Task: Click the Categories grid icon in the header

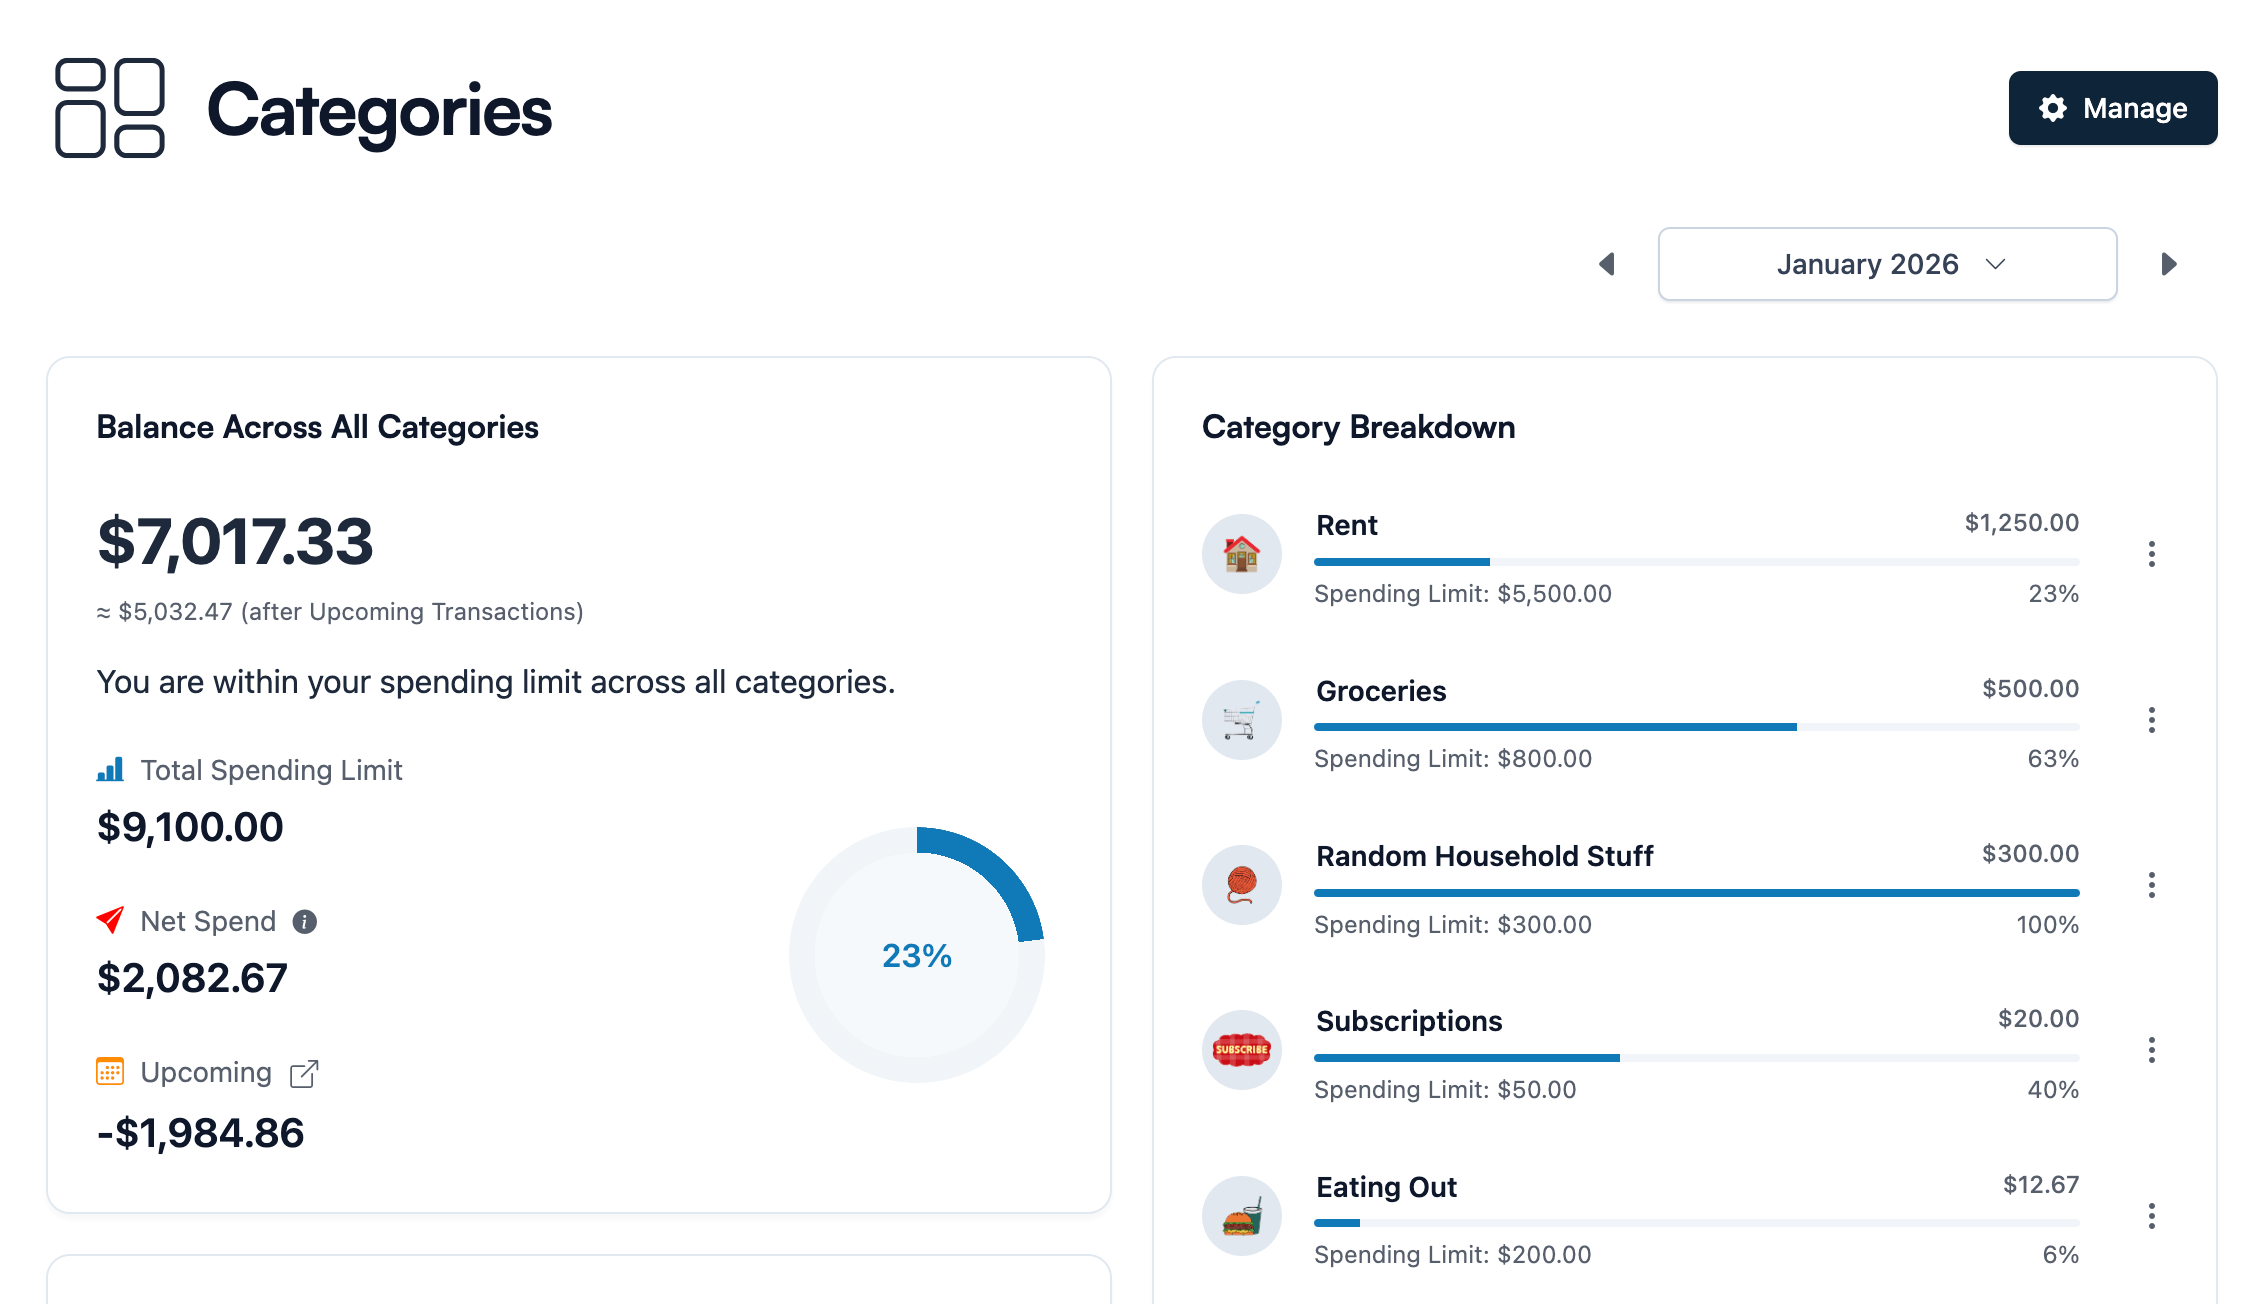Action: point(110,110)
